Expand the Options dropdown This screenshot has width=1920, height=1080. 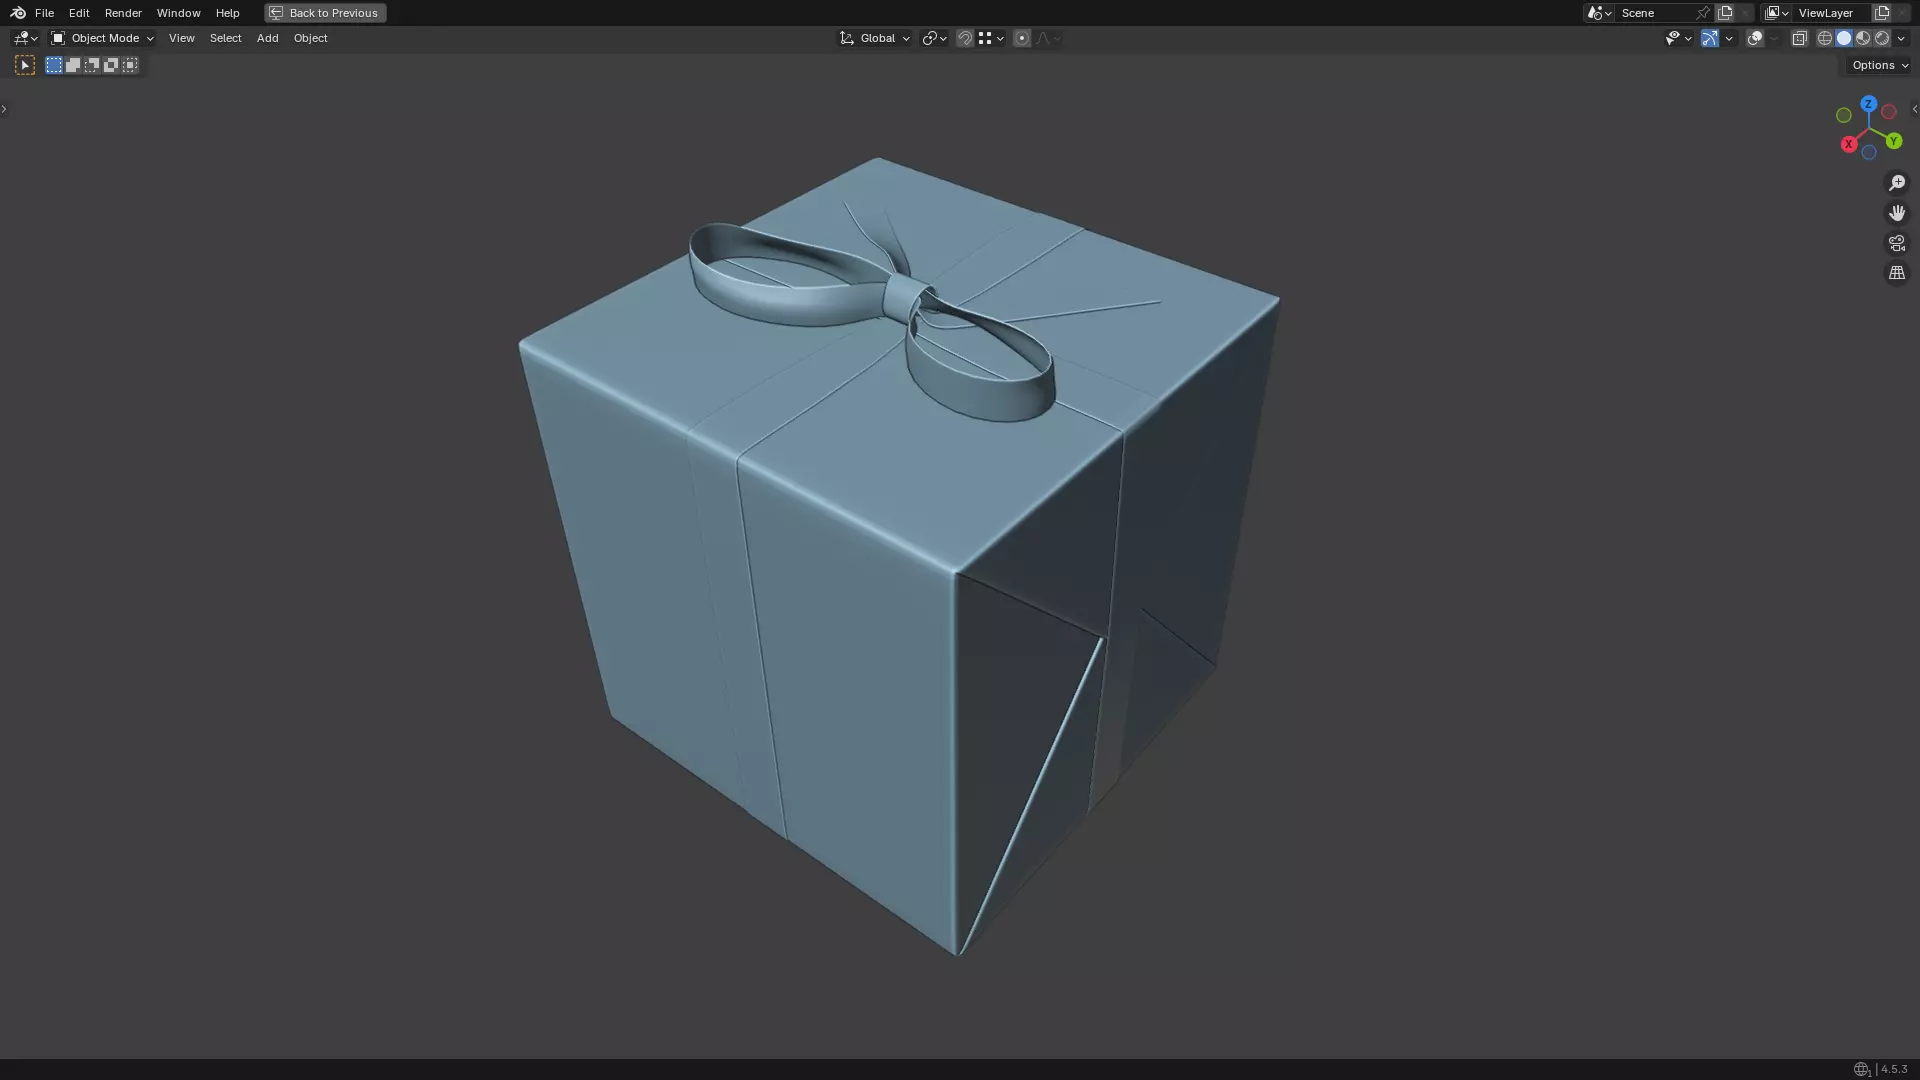pyautogui.click(x=1879, y=65)
